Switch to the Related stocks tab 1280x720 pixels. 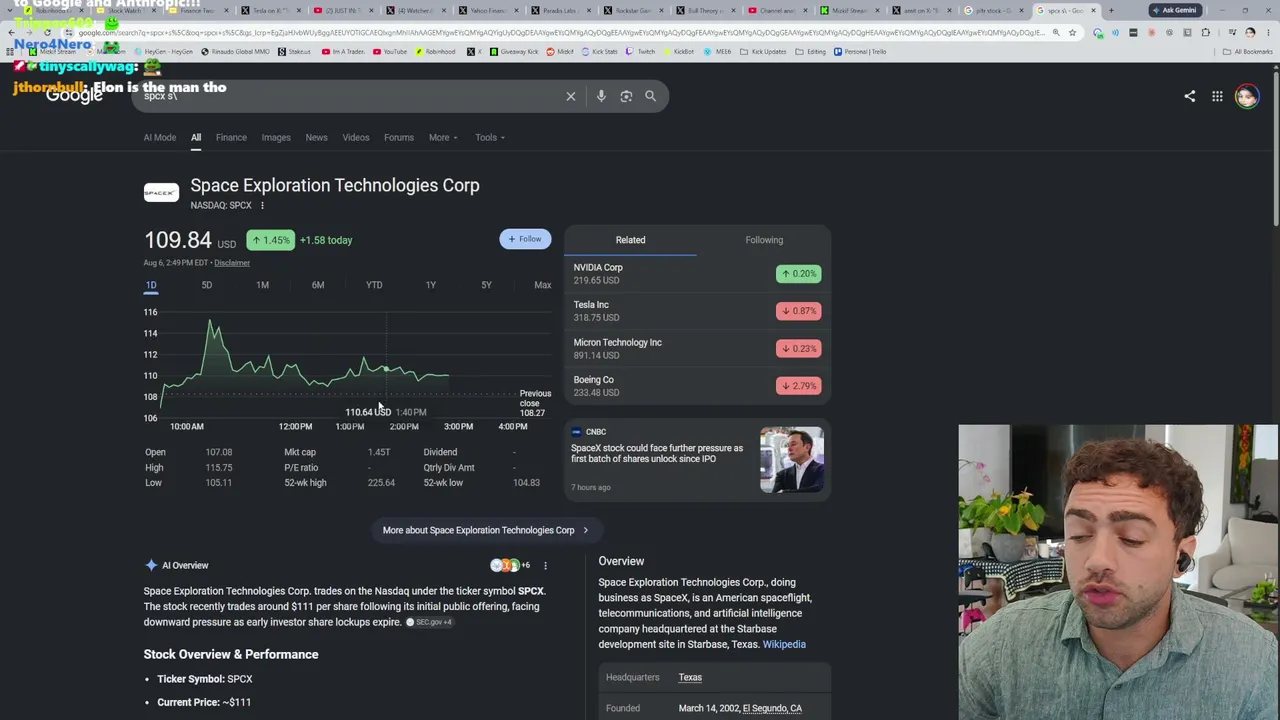click(x=631, y=240)
